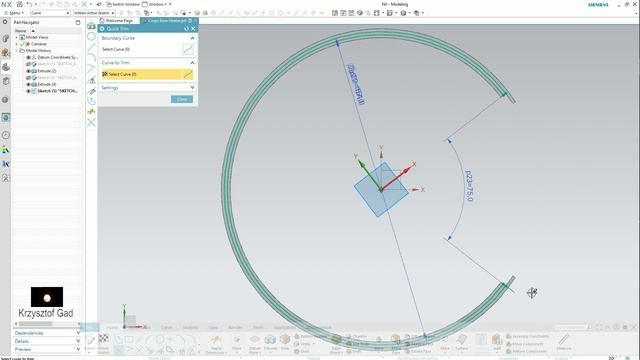Toggle visibility of Sketch (1)

[x=29, y=64]
